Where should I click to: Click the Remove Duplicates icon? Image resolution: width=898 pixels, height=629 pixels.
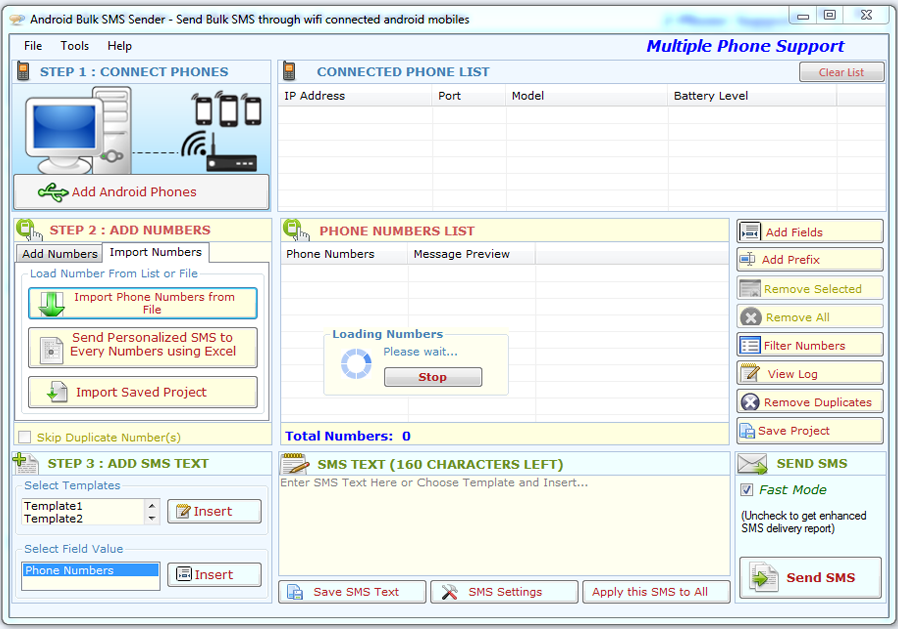[x=750, y=402]
